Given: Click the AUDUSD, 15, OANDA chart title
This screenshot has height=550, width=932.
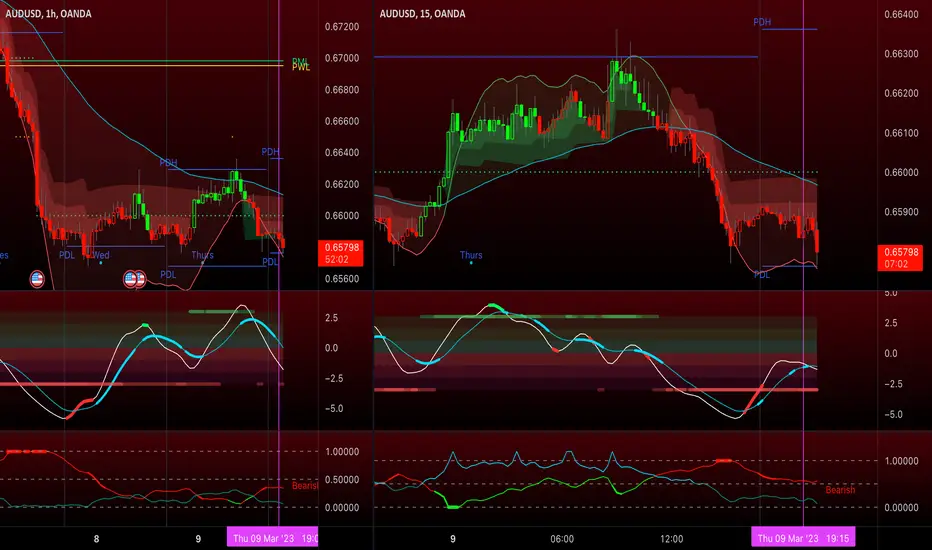Looking at the screenshot, I should (422, 14).
